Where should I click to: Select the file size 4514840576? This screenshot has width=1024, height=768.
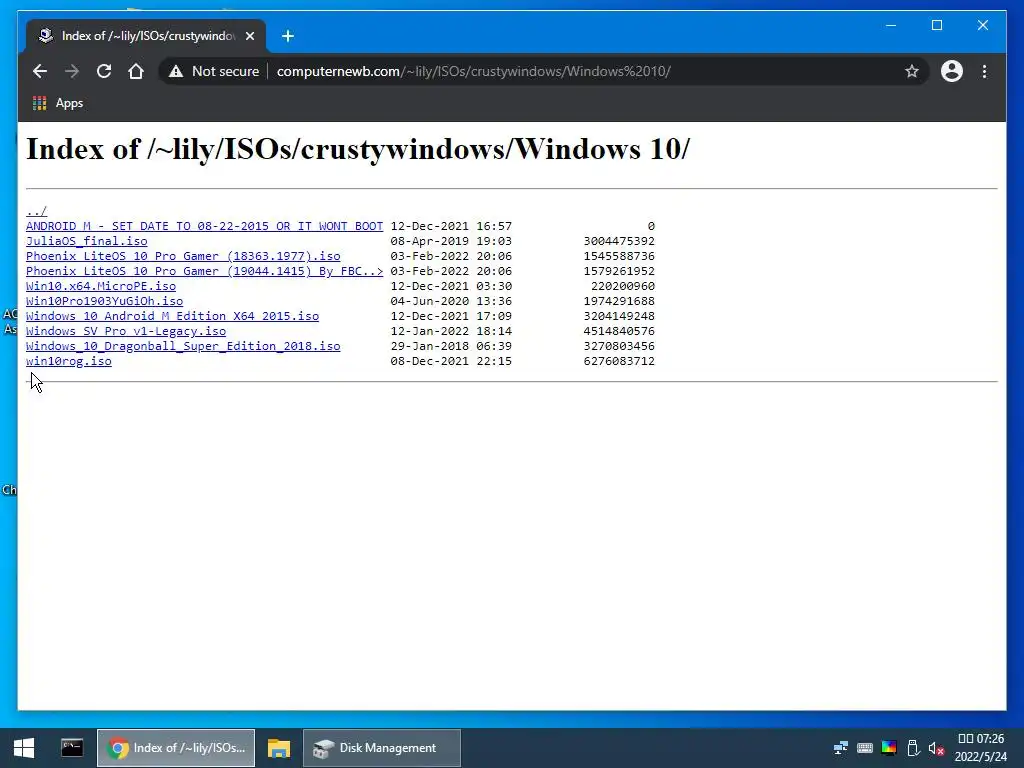(x=619, y=331)
